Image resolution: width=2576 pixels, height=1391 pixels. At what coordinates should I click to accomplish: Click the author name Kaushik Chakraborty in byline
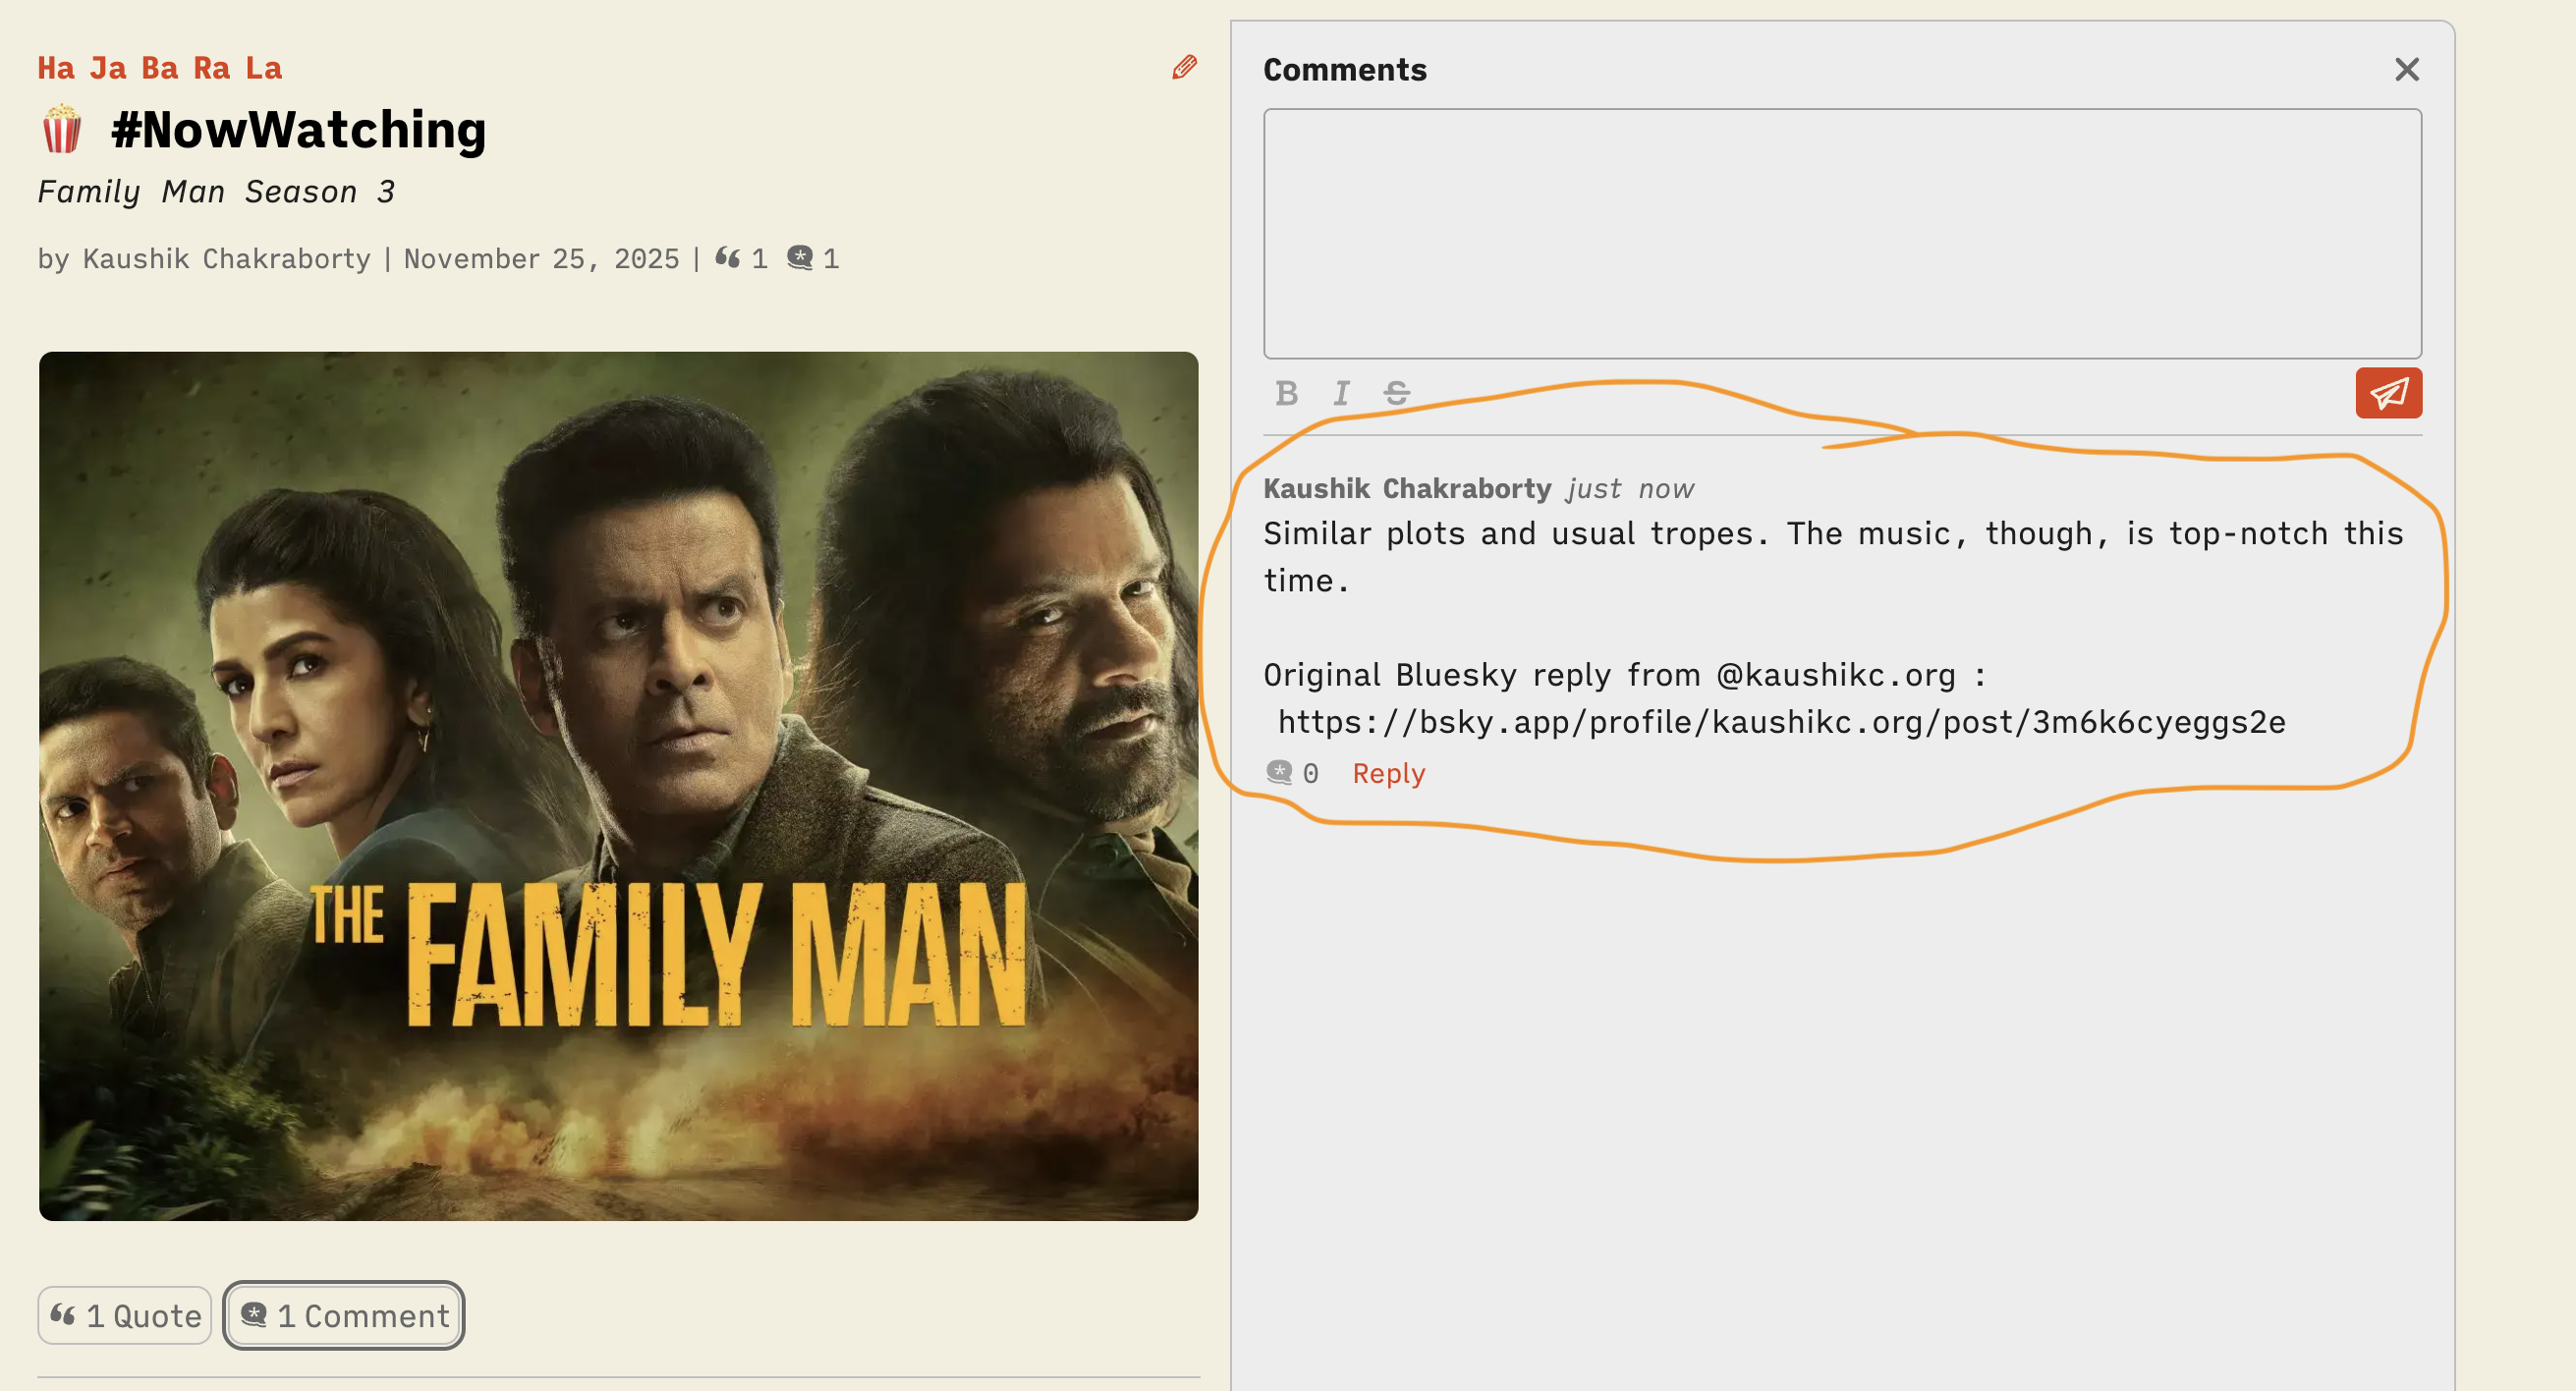(226, 259)
